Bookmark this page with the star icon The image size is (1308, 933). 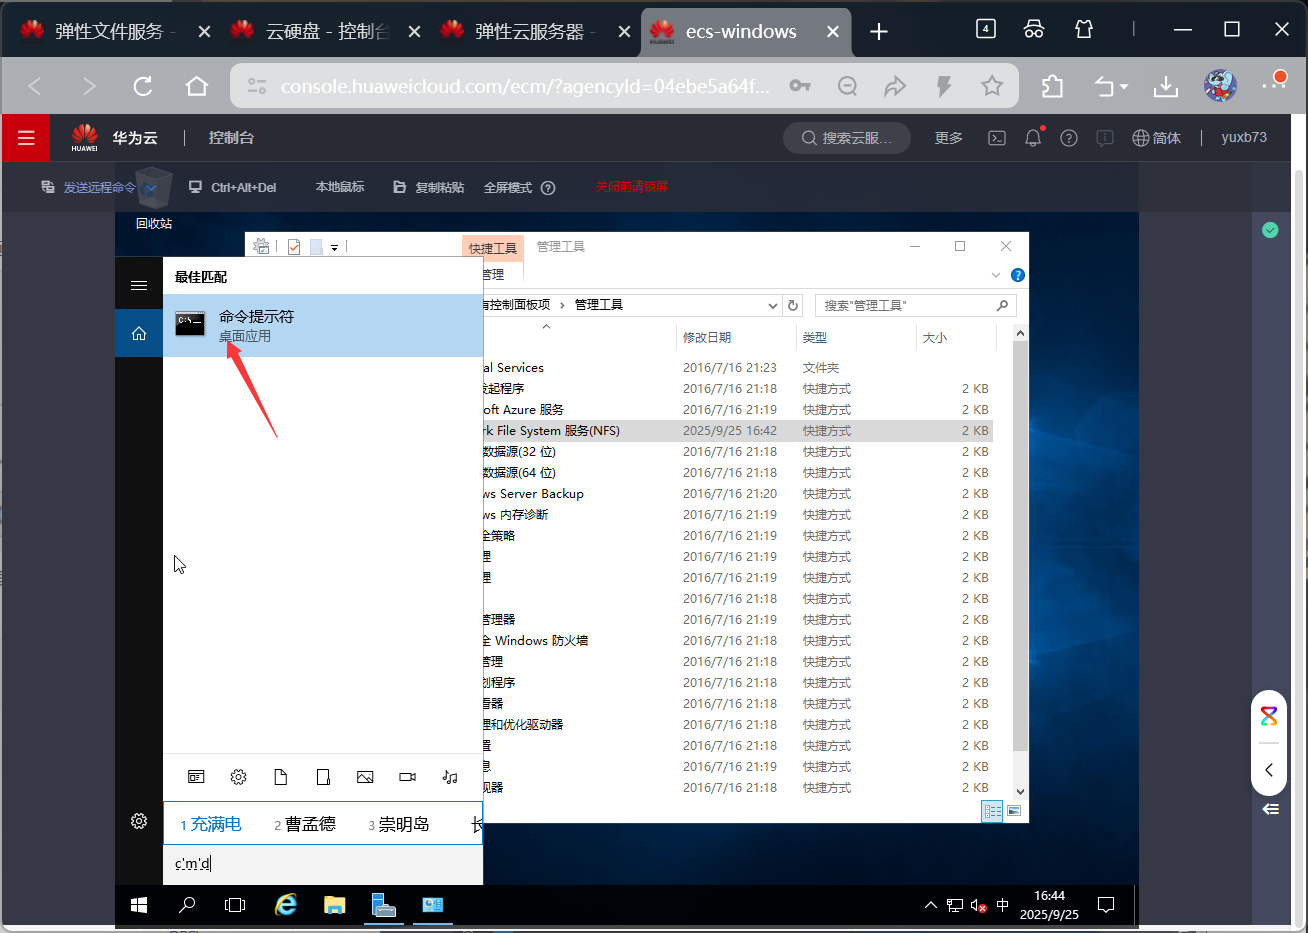[992, 86]
